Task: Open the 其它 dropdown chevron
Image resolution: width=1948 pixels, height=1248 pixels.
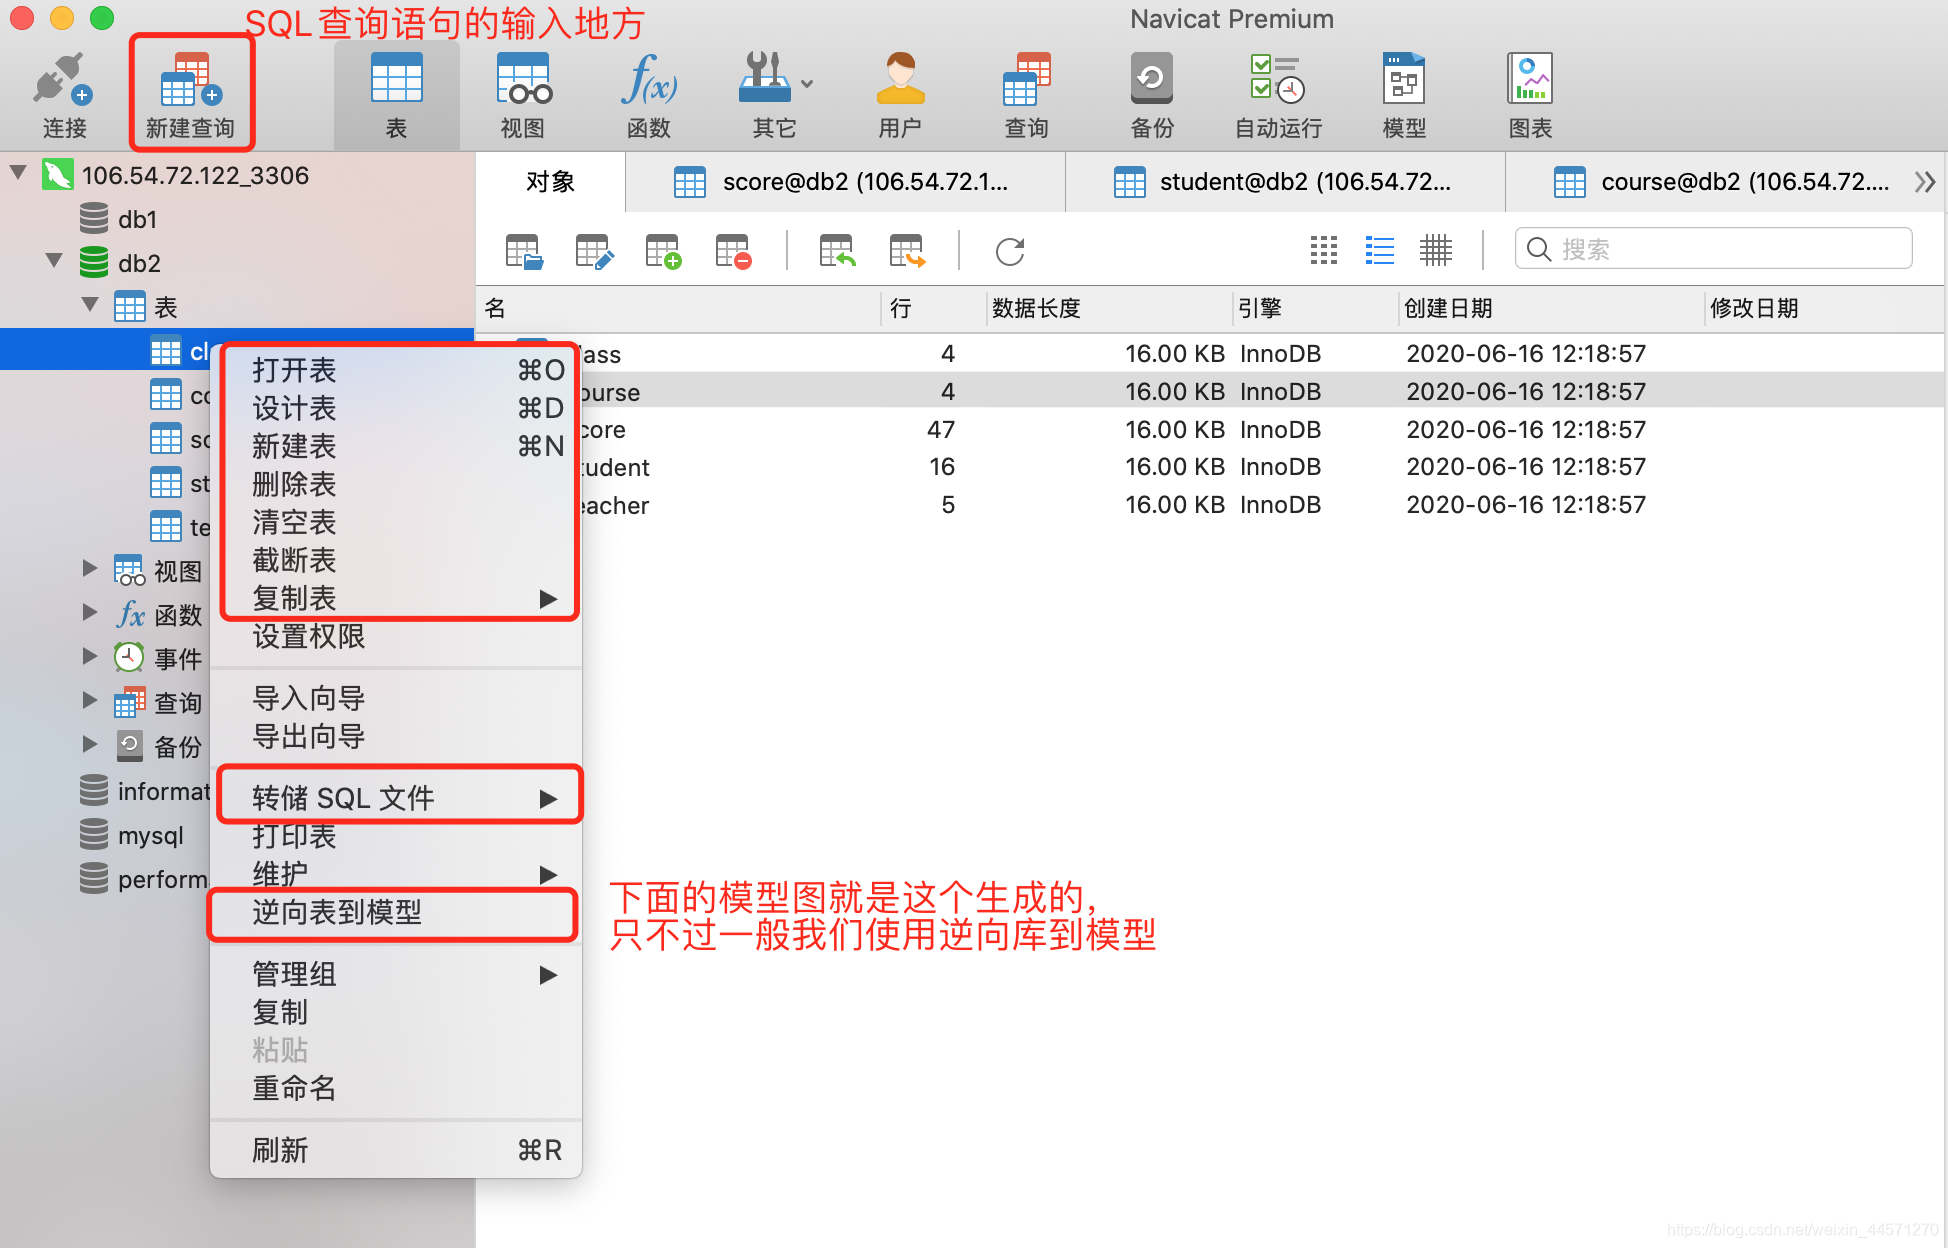Action: [806, 83]
